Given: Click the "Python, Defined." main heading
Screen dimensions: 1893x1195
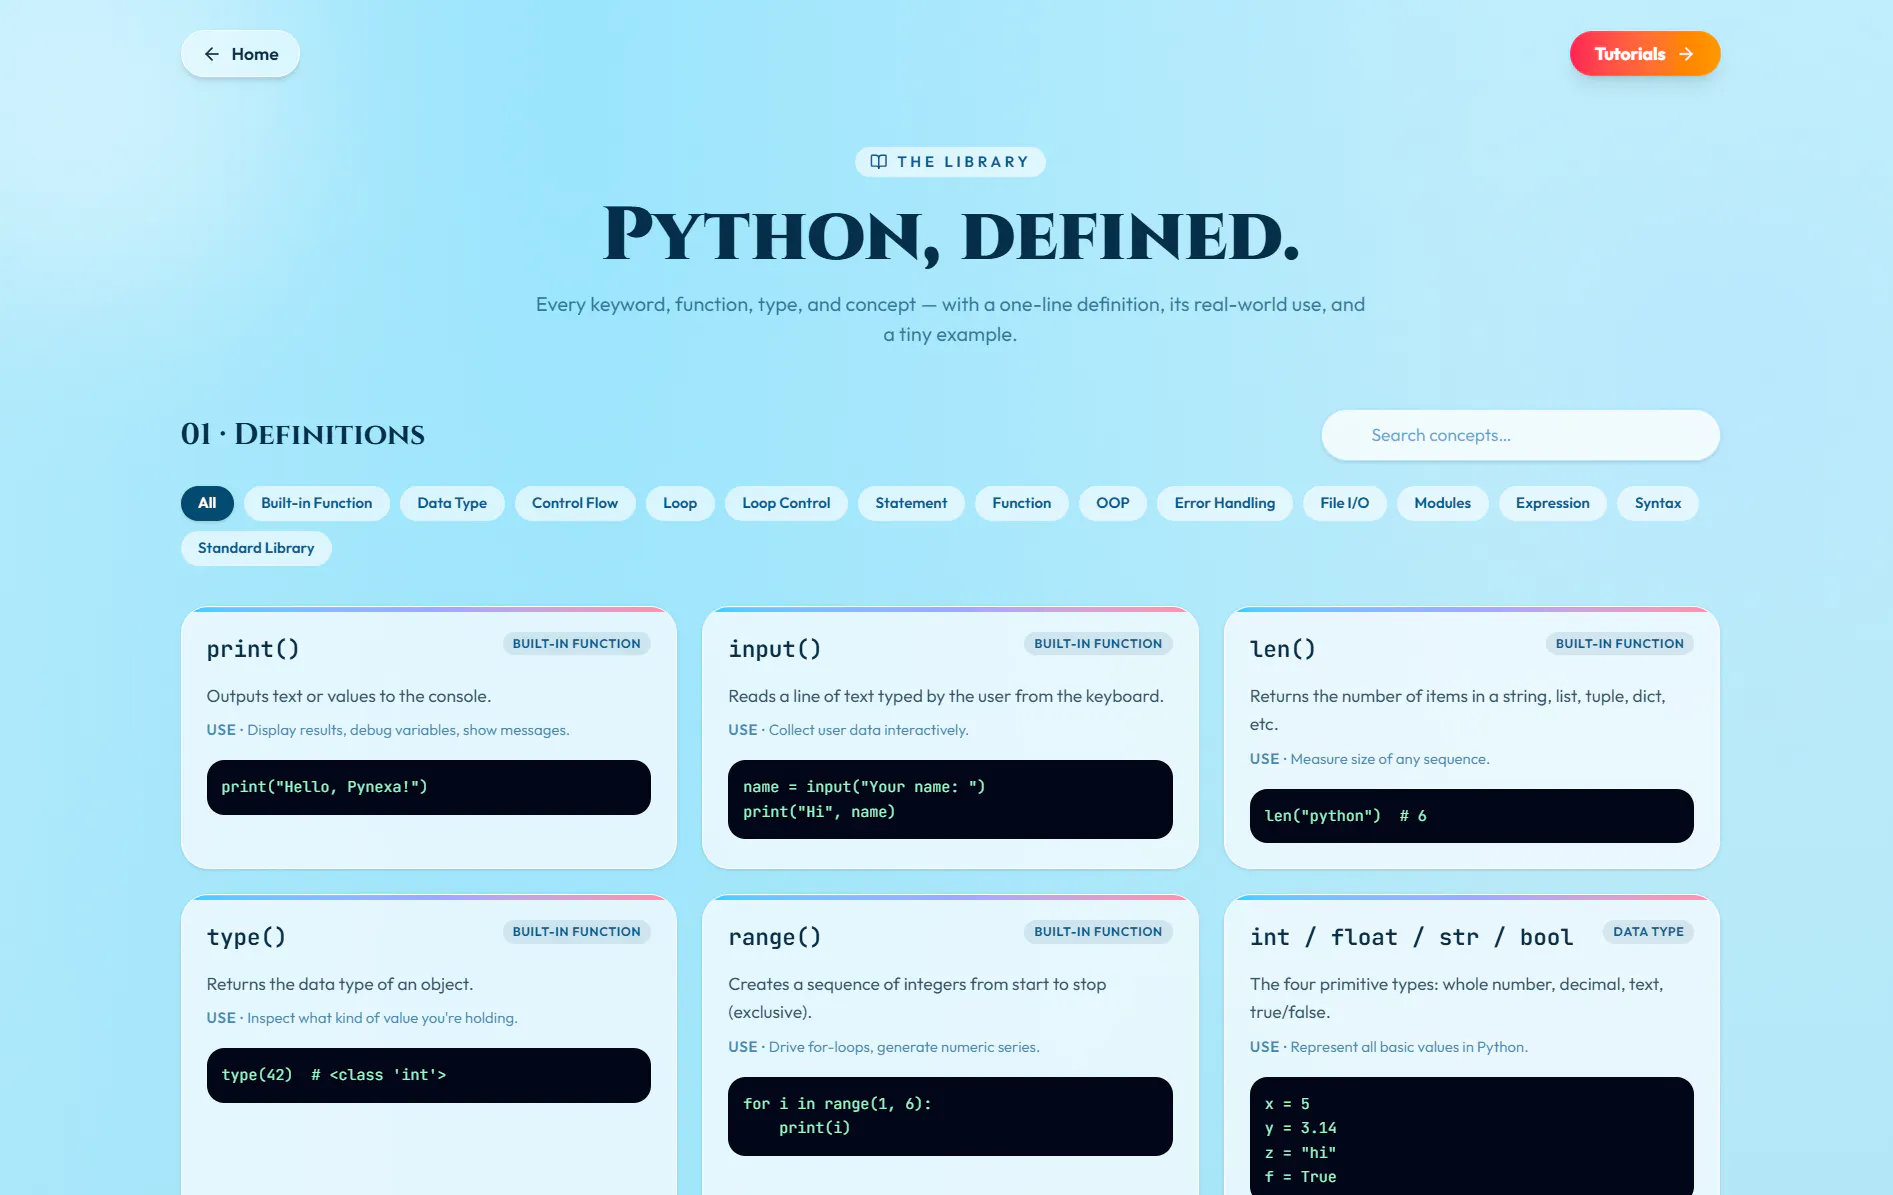Looking at the screenshot, I should (x=951, y=236).
